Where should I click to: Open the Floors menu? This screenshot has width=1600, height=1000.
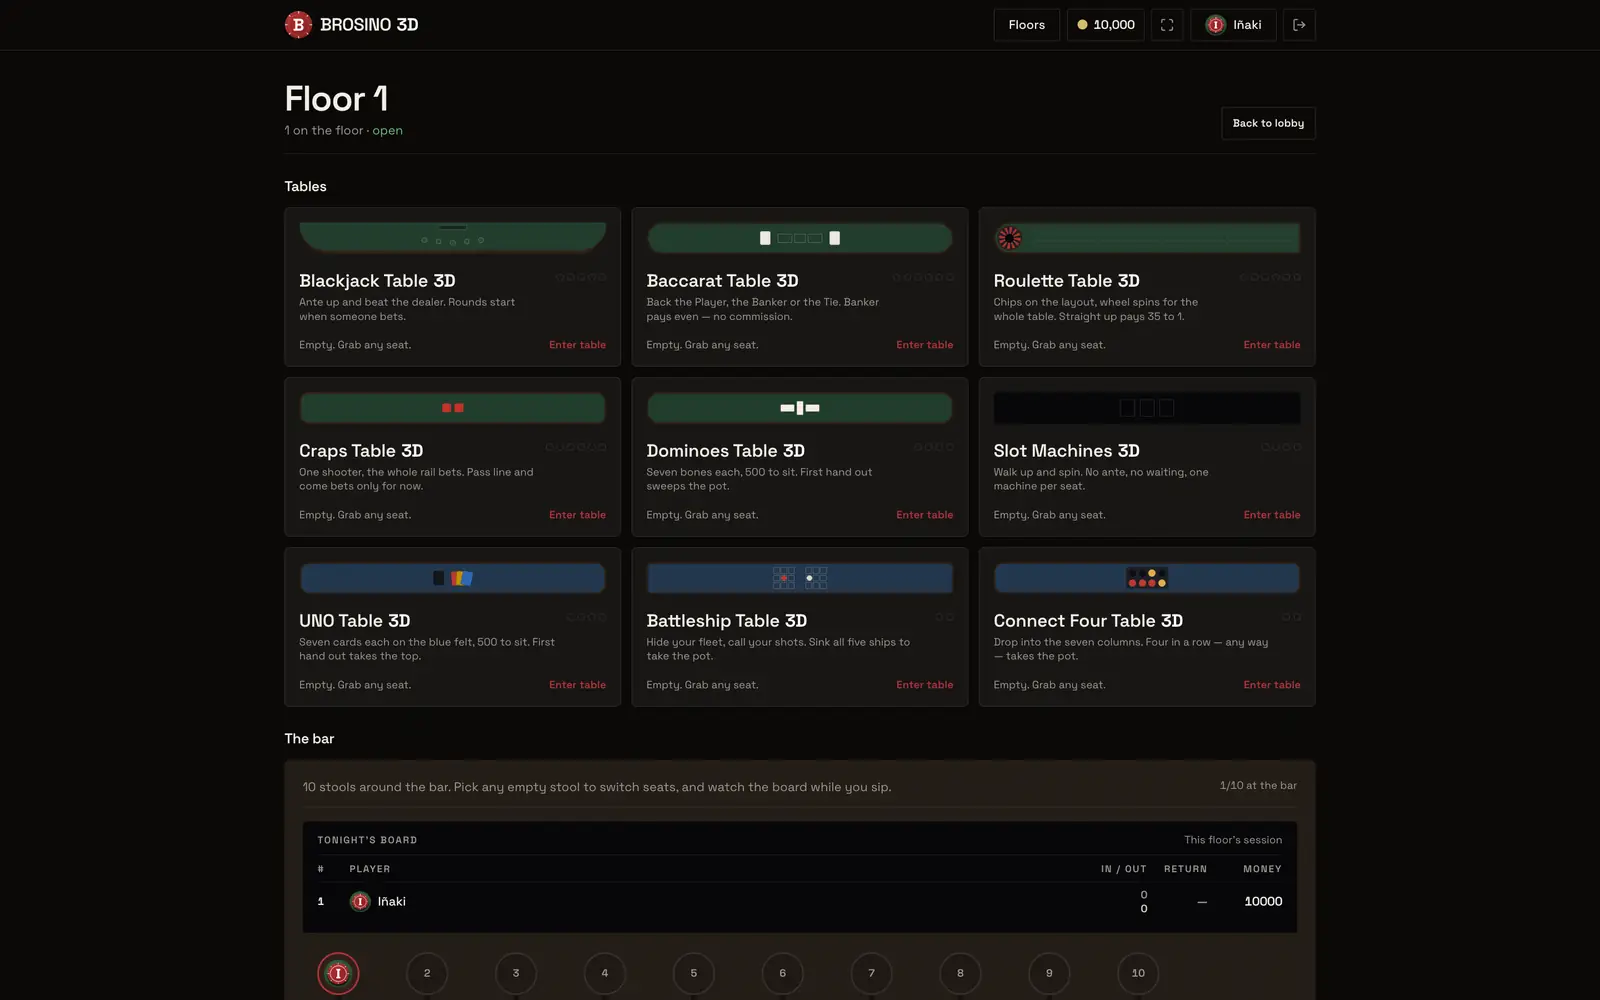(1026, 25)
